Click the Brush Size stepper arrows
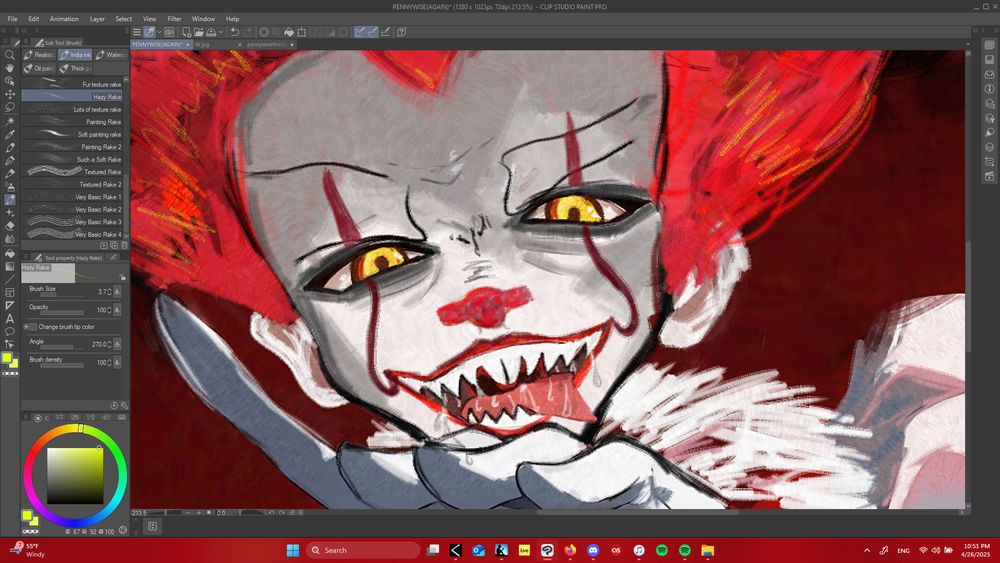Viewport: 1000px width, 563px height. pos(109,291)
